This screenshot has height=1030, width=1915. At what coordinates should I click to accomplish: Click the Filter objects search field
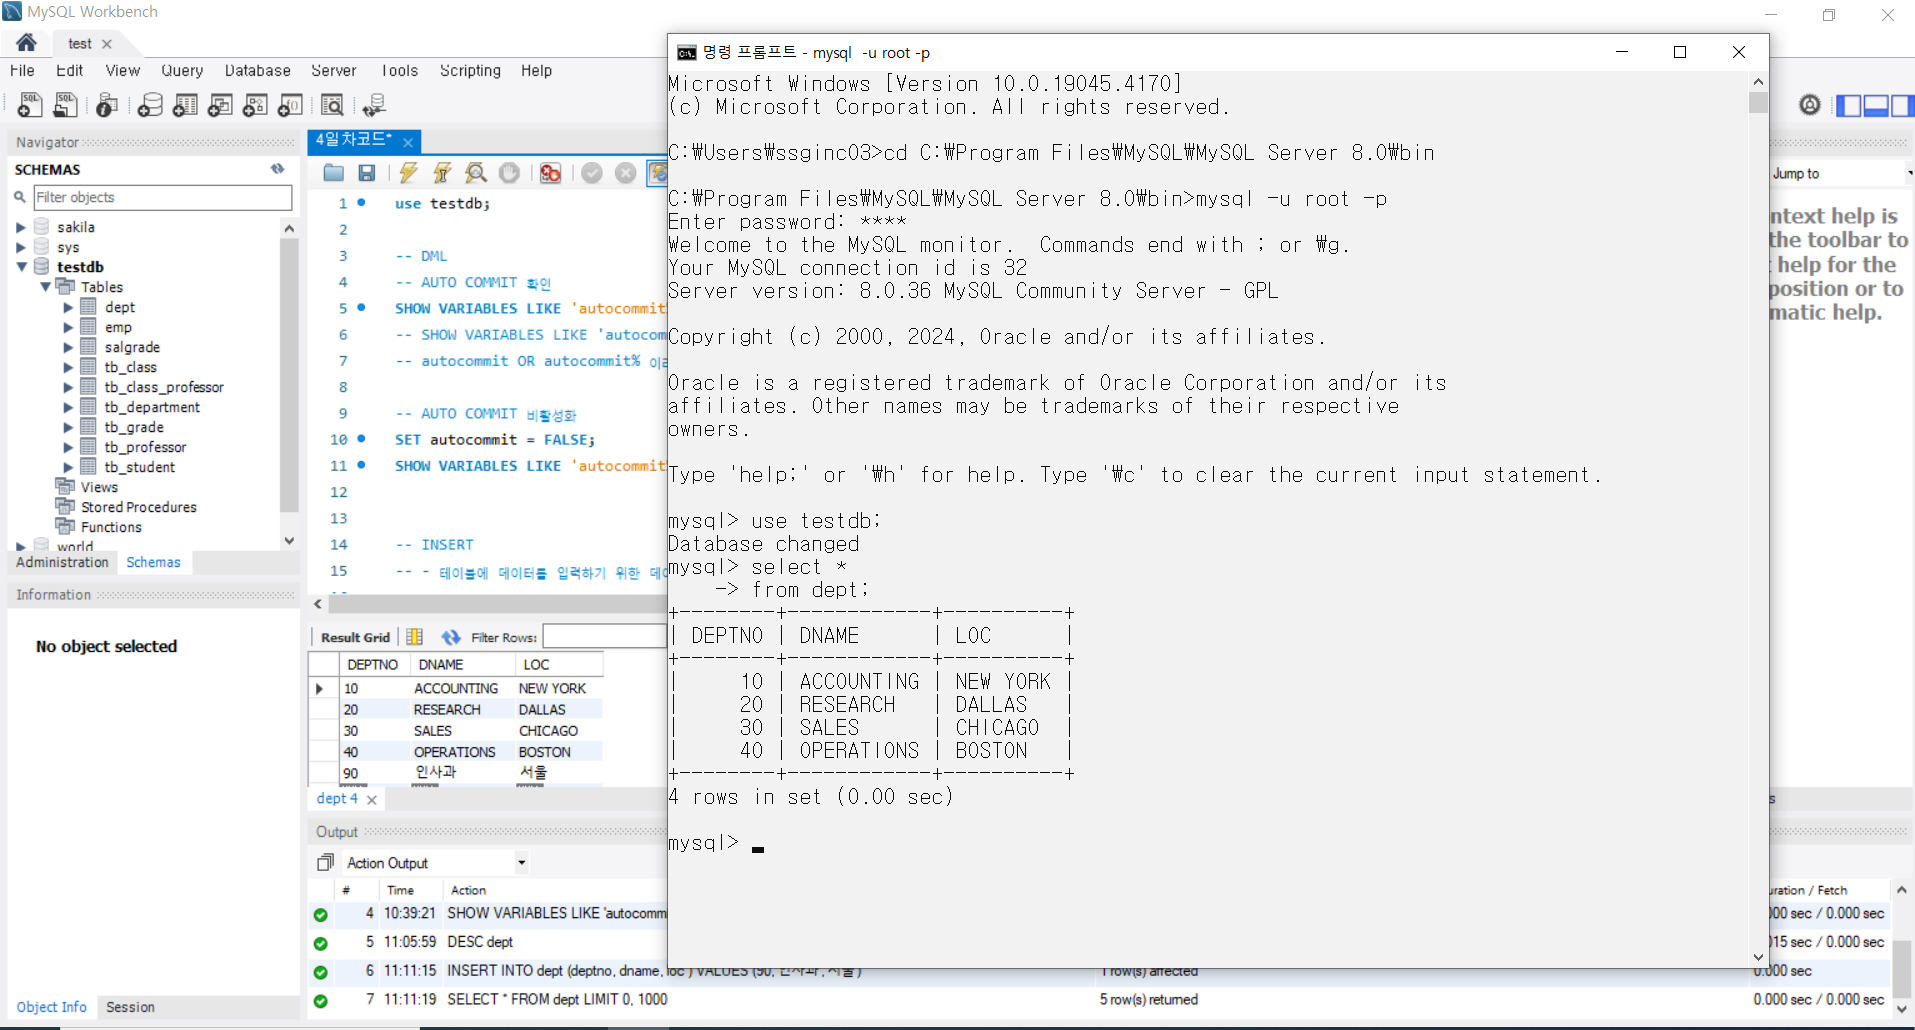pyautogui.click(x=163, y=197)
